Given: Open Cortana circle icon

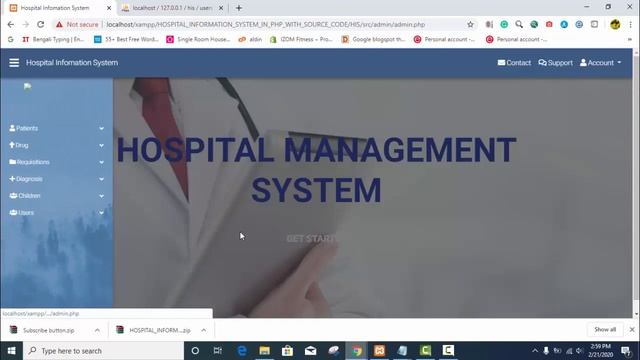Looking at the screenshot, I should [195, 351].
